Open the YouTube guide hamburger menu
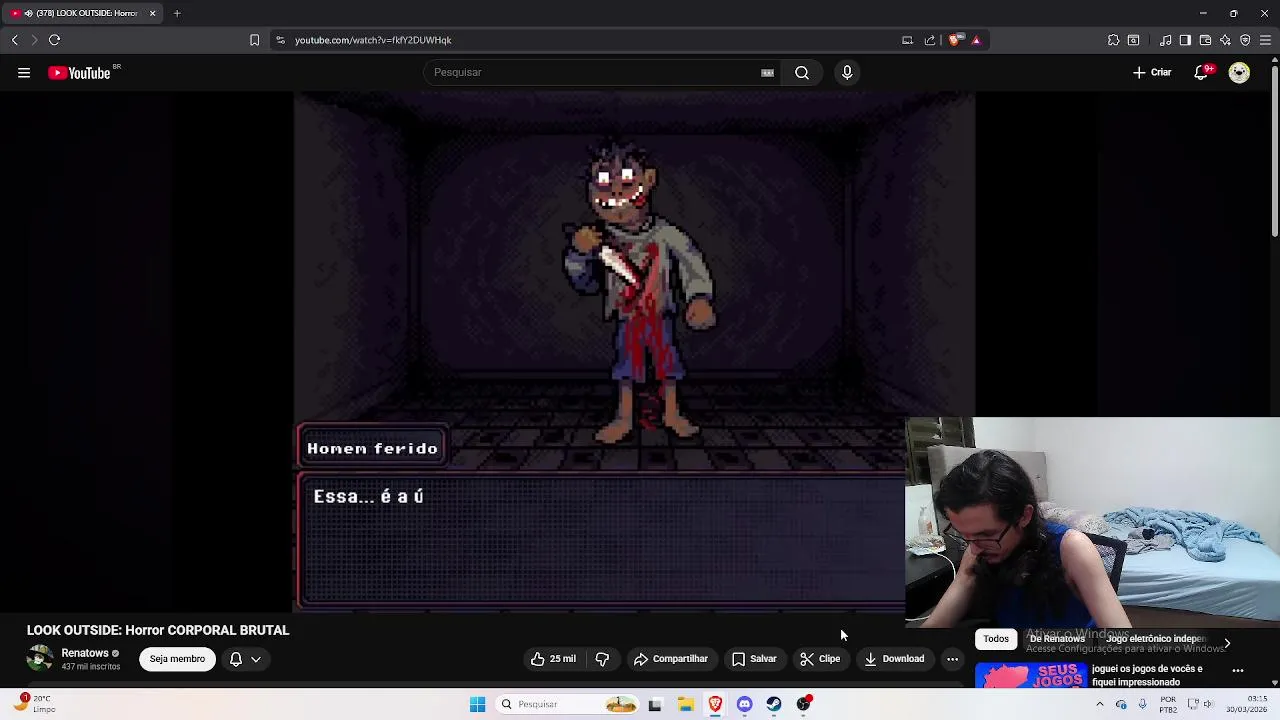 (24, 72)
